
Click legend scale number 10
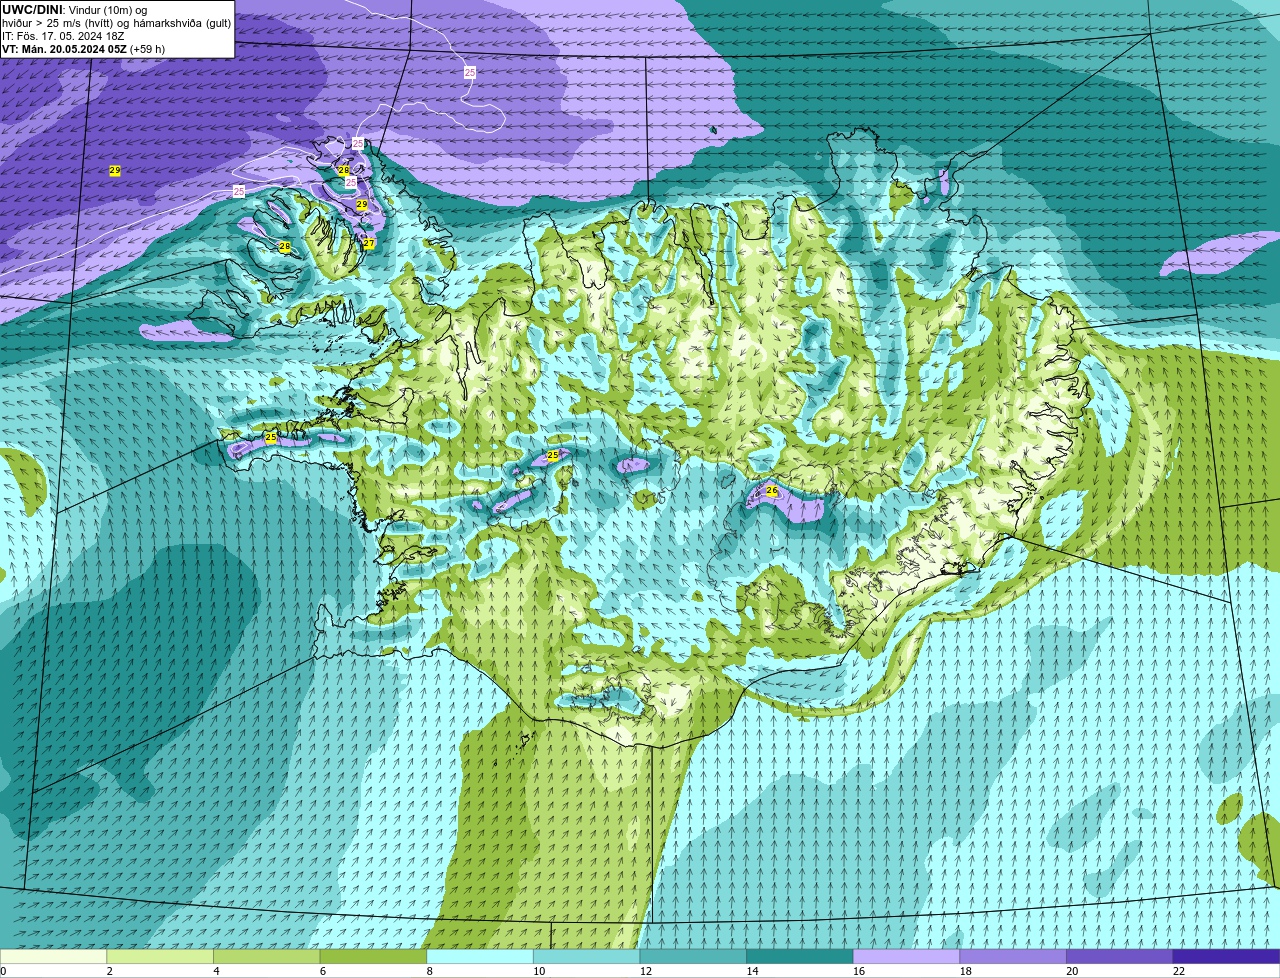[x=539, y=971]
